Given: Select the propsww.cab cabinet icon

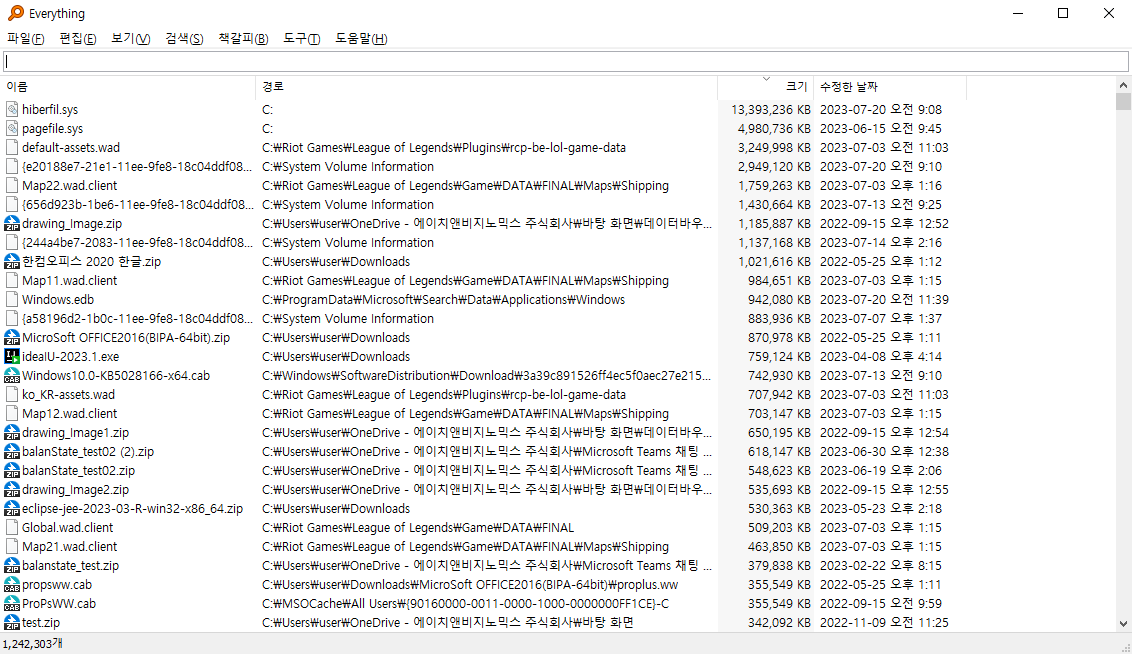Looking at the screenshot, I should (x=12, y=585).
